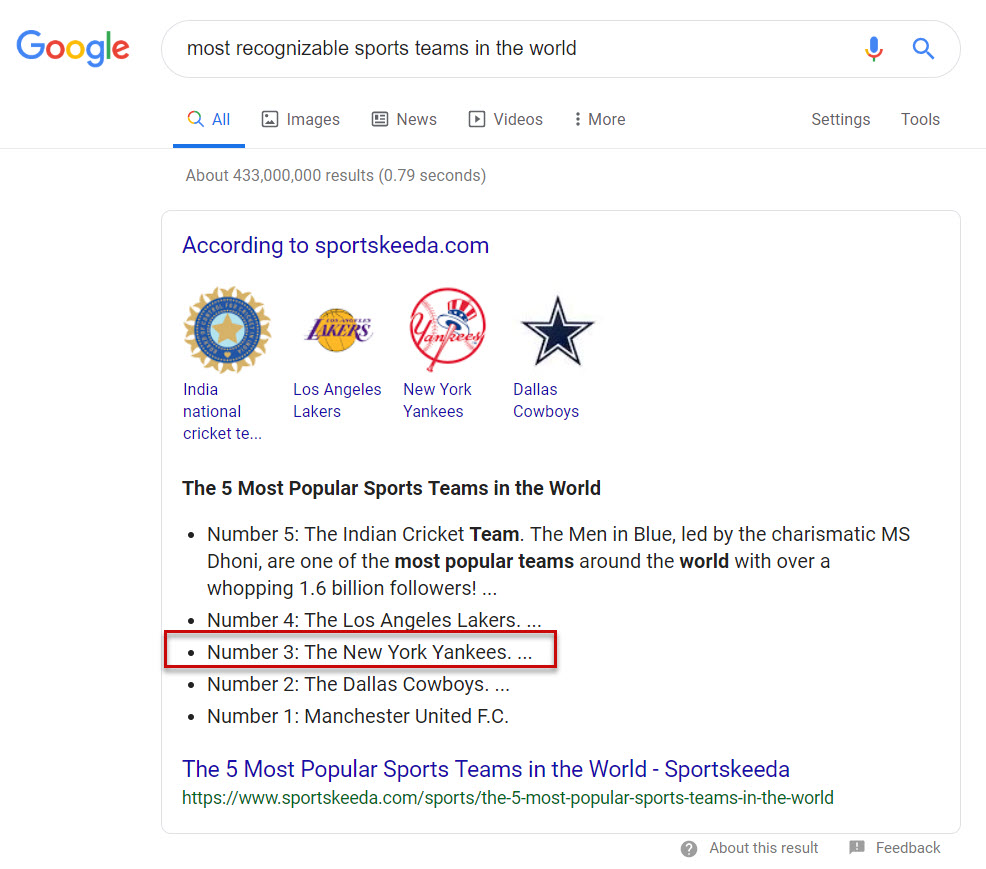Click the Los Angeles Lakers logo
Viewport: 986px width, 869px height.
[338, 330]
